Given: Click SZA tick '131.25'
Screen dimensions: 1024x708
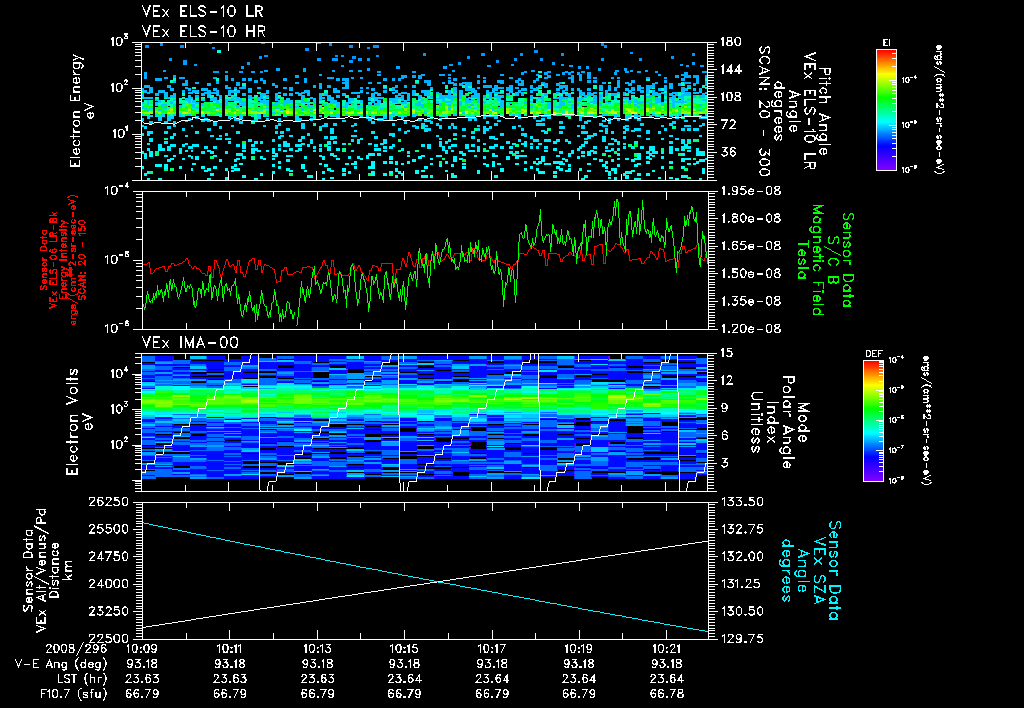Looking at the screenshot, I should pyautogui.click(x=742, y=584).
